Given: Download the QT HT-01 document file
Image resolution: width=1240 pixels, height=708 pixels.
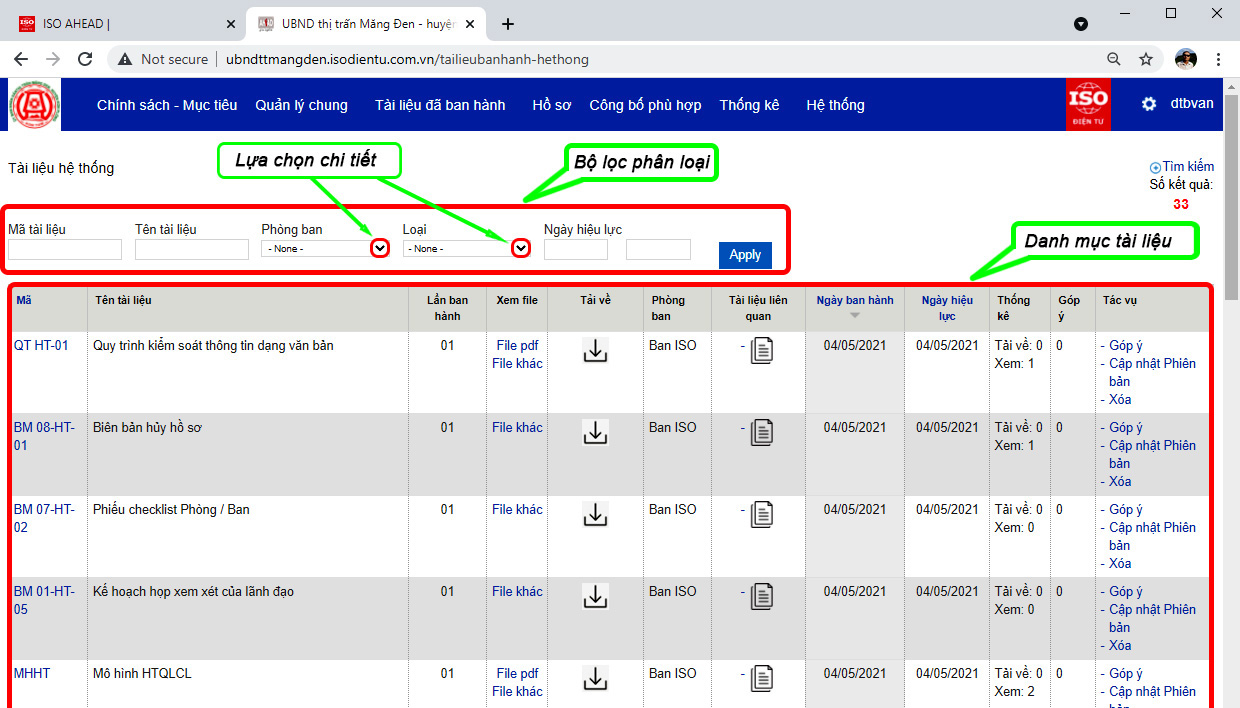Looking at the screenshot, I should tap(595, 350).
